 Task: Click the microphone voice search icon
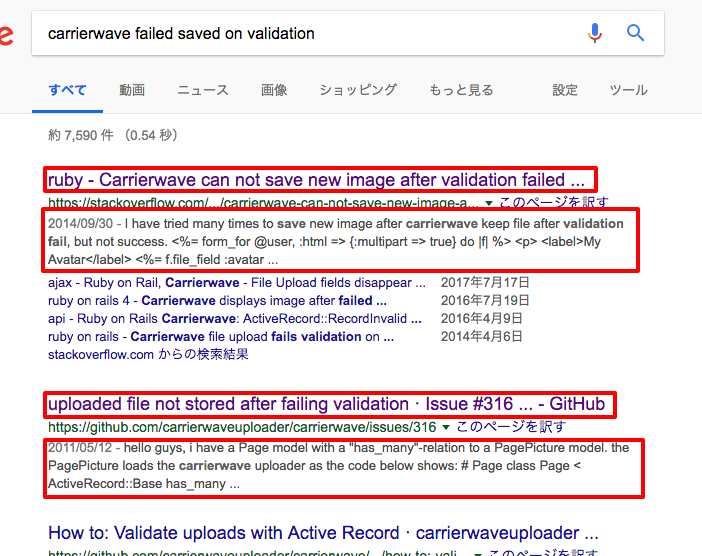click(x=595, y=33)
